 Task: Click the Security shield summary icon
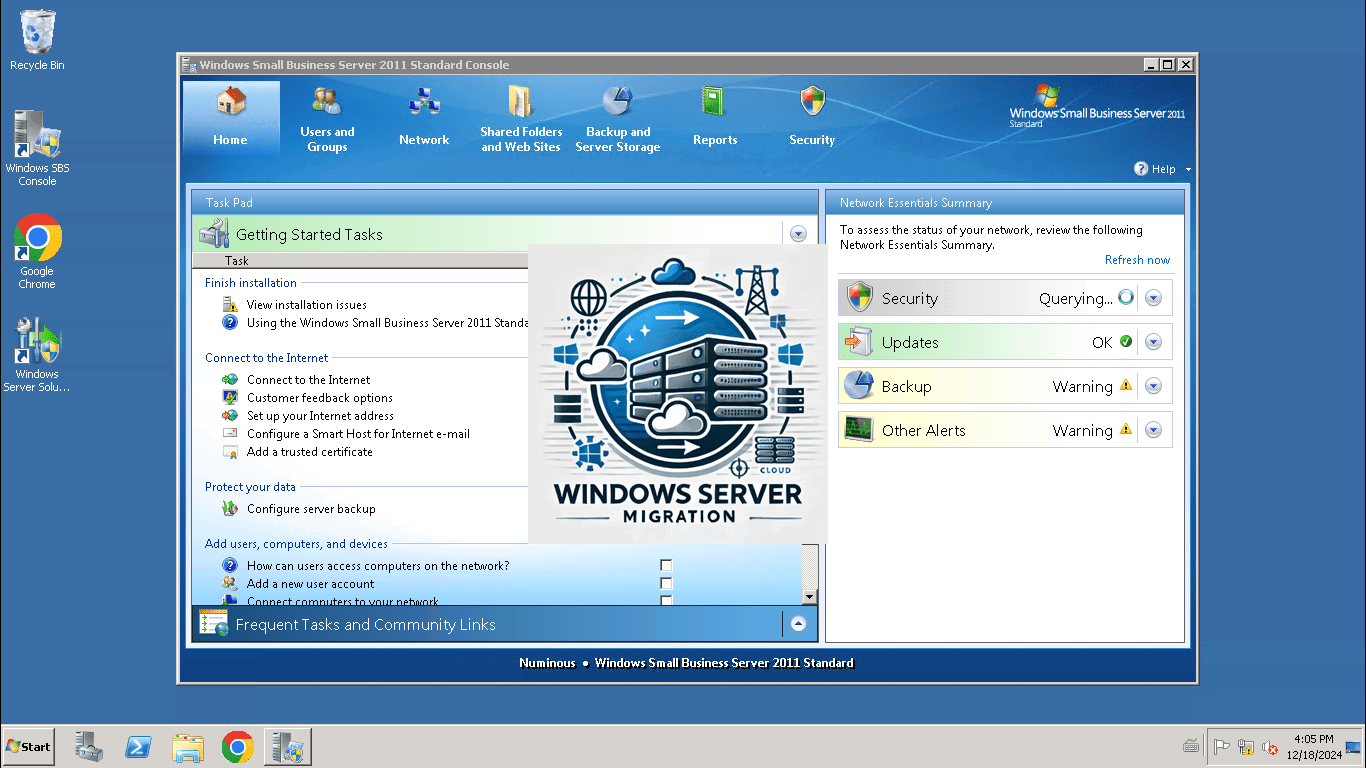pyautogui.click(x=859, y=298)
